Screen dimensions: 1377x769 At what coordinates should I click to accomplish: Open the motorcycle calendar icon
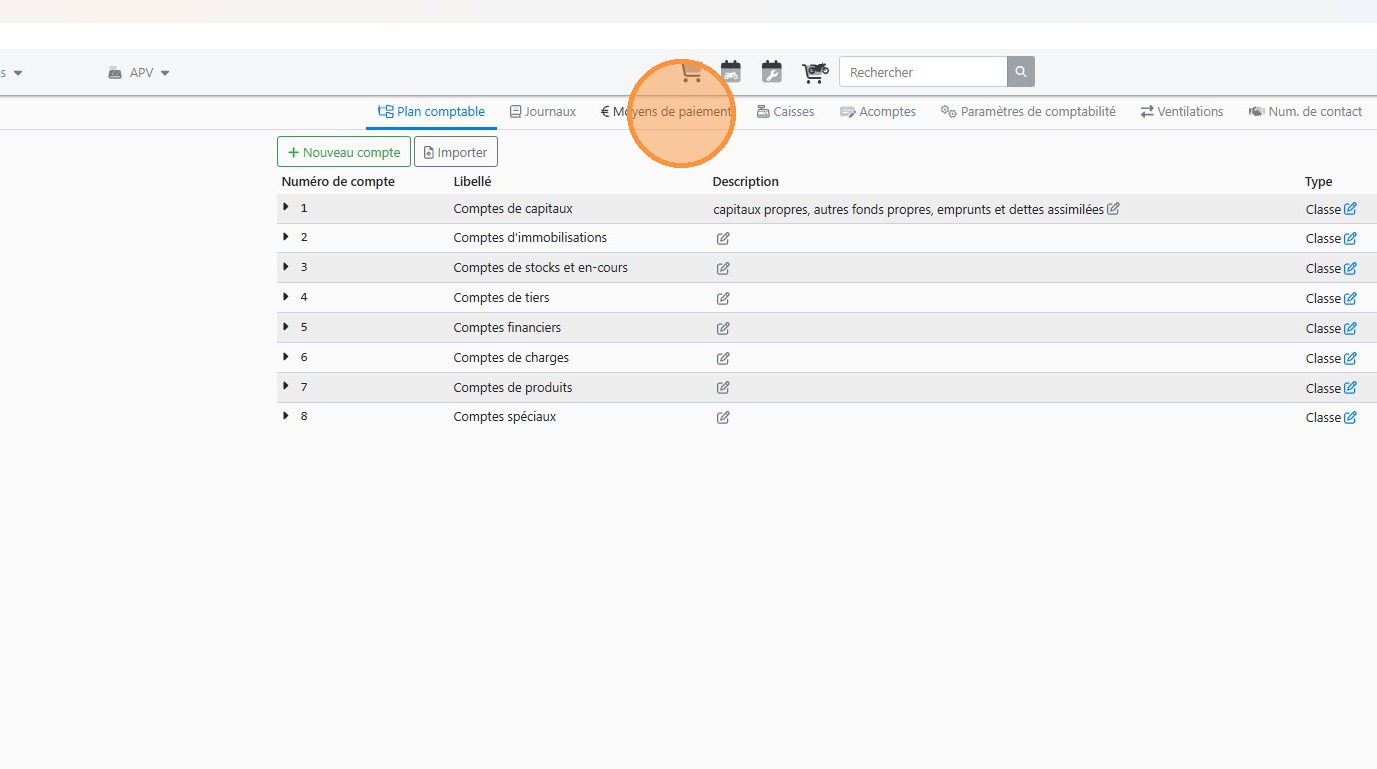731,72
